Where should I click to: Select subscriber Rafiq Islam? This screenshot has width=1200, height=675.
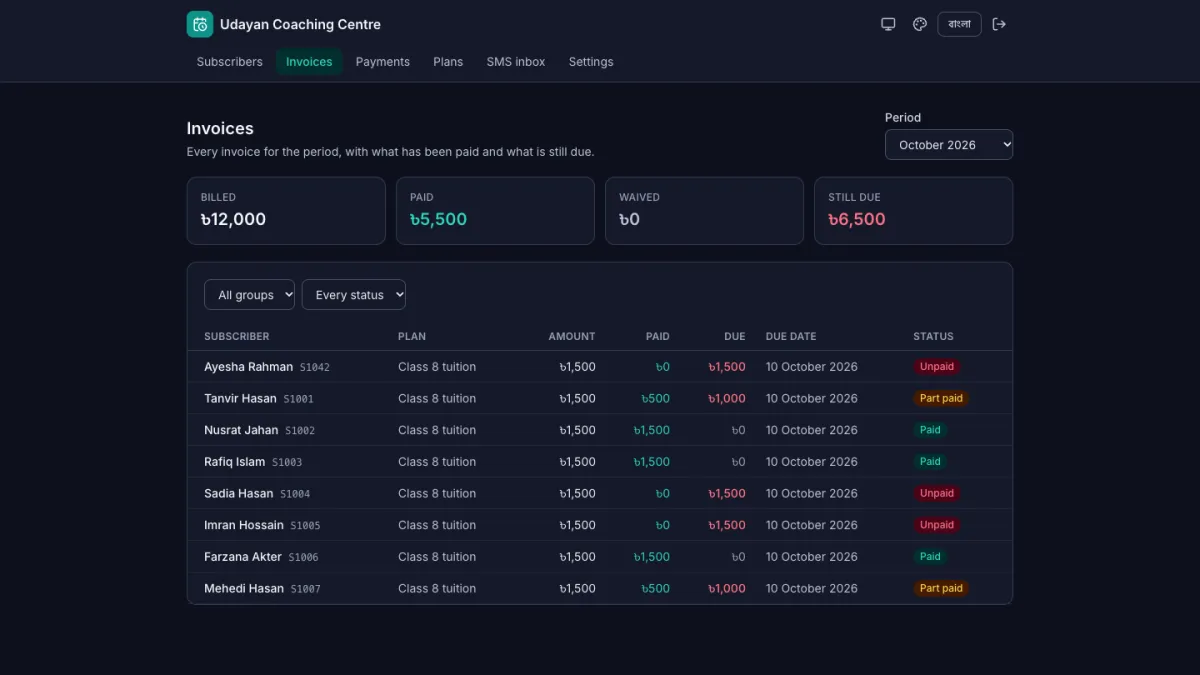coord(235,462)
